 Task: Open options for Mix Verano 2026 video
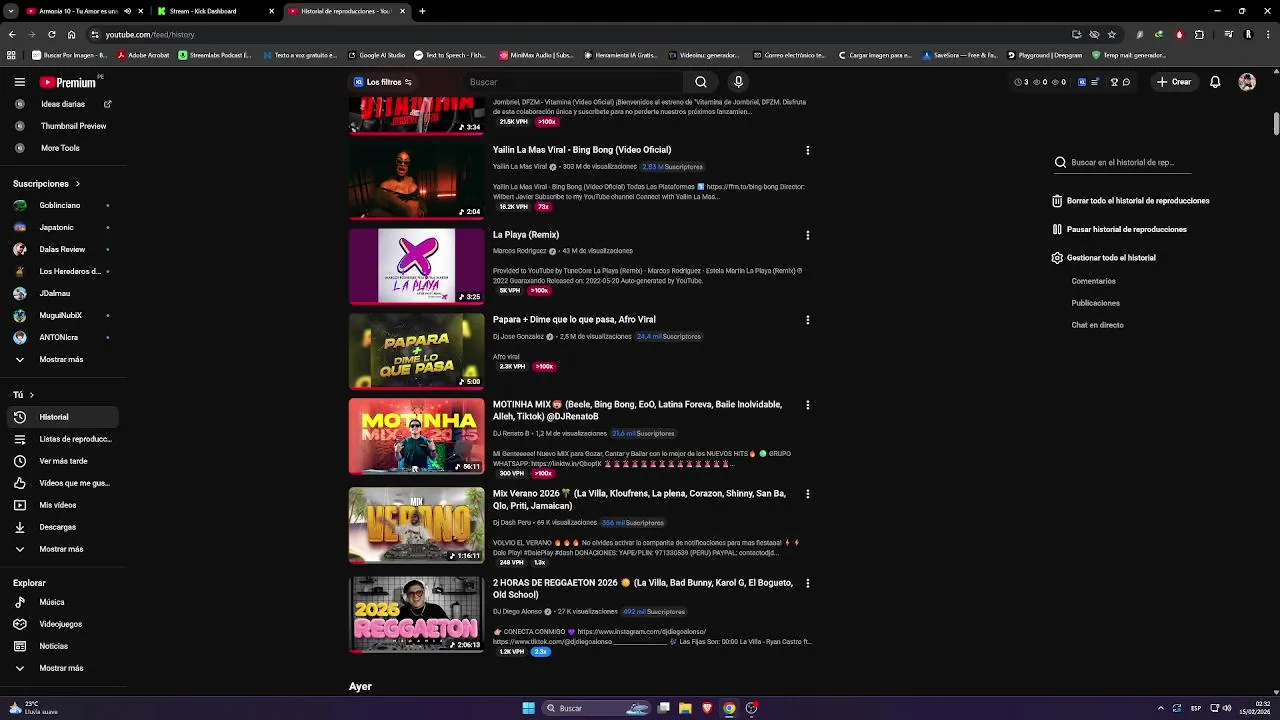(807, 494)
